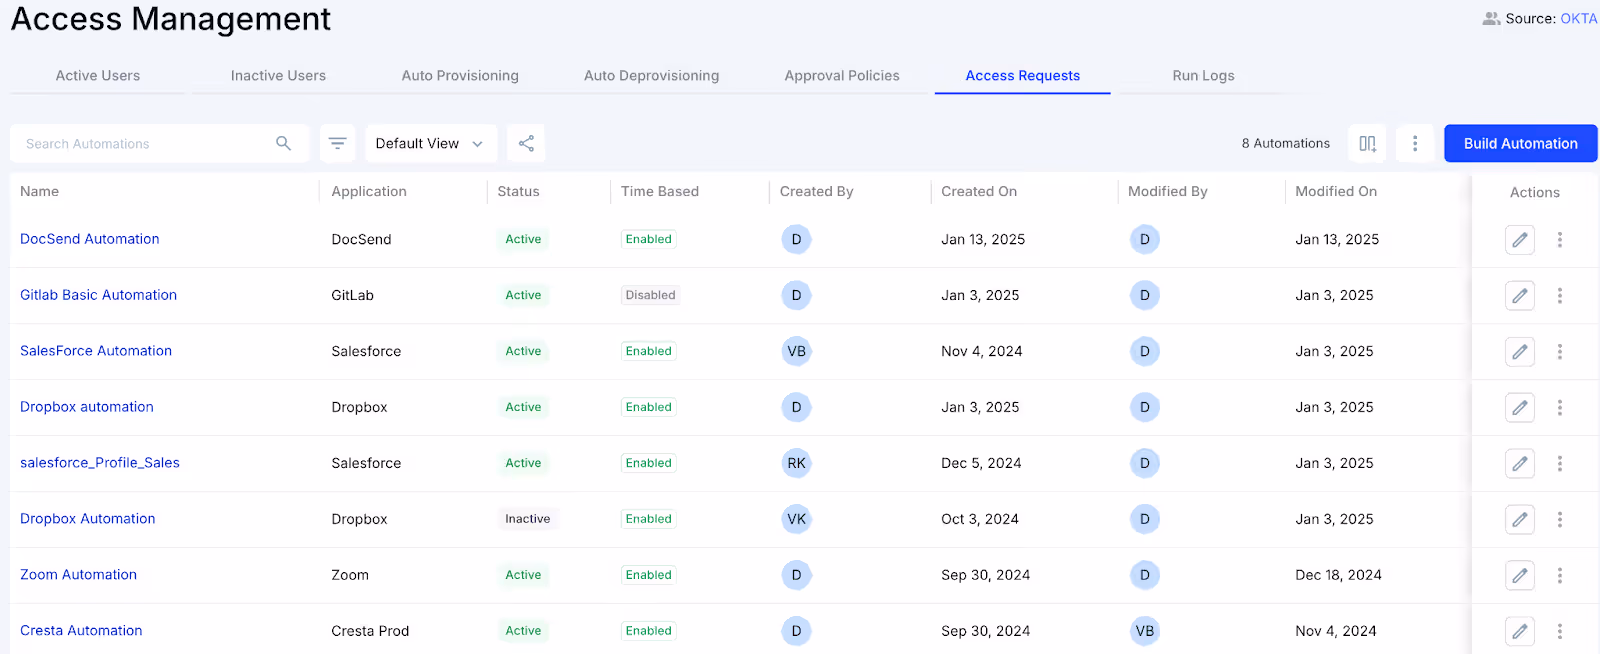The height and width of the screenshot is (654, 1600).
Task: Open row menu for SalesForce Automation
Action: coord(1560,351)
